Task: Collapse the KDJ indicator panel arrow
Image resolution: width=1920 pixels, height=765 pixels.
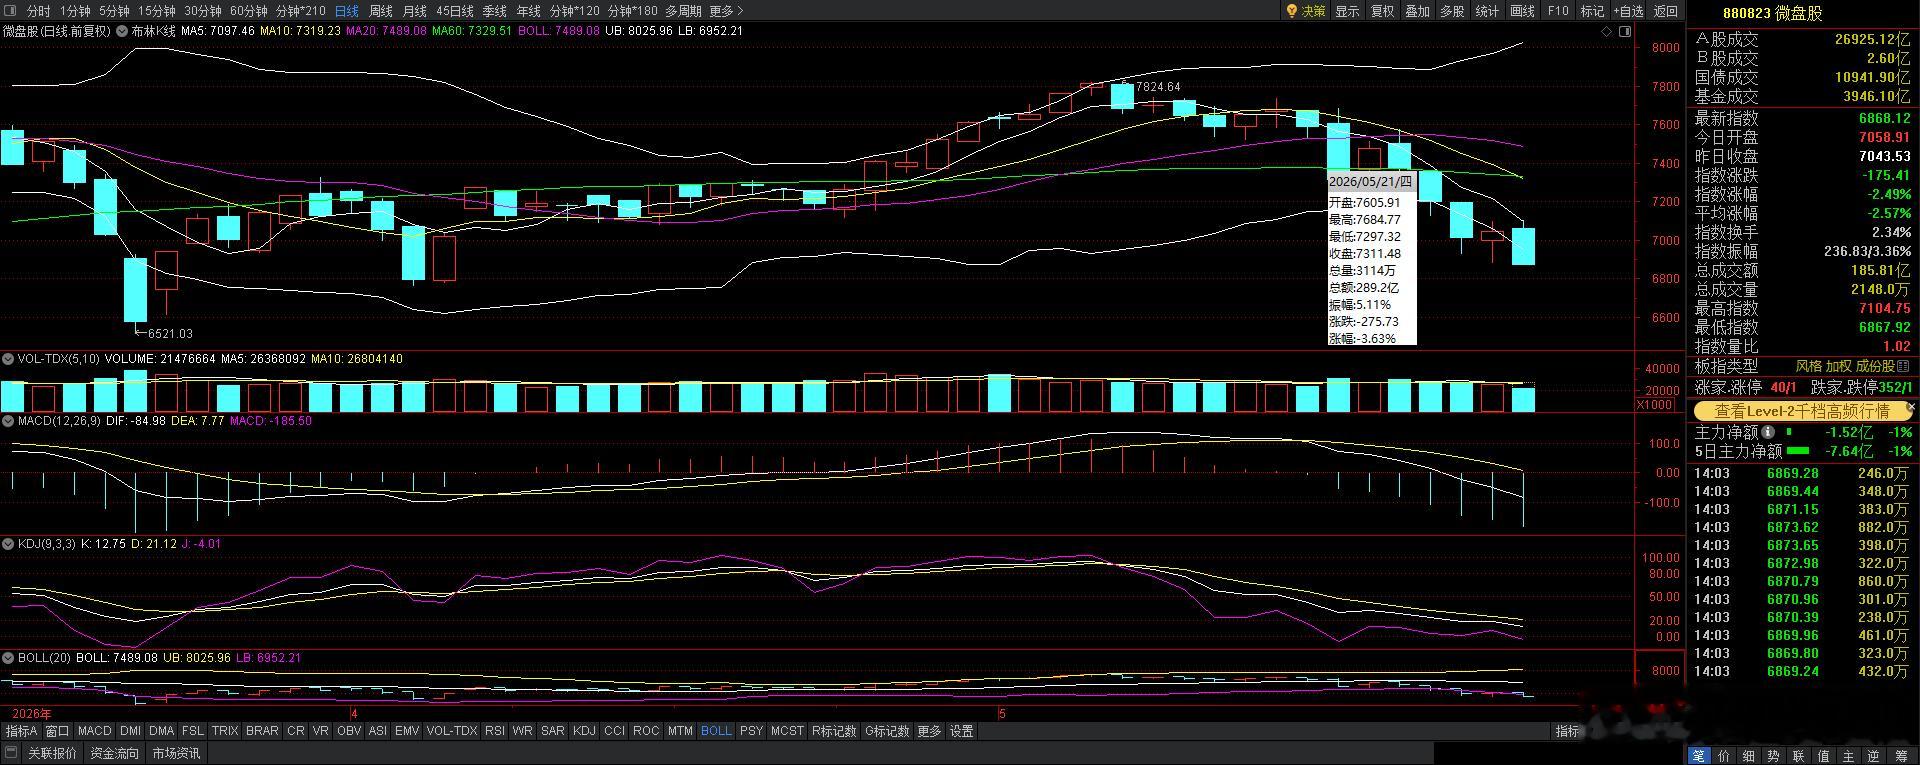Action: [8, 544]
